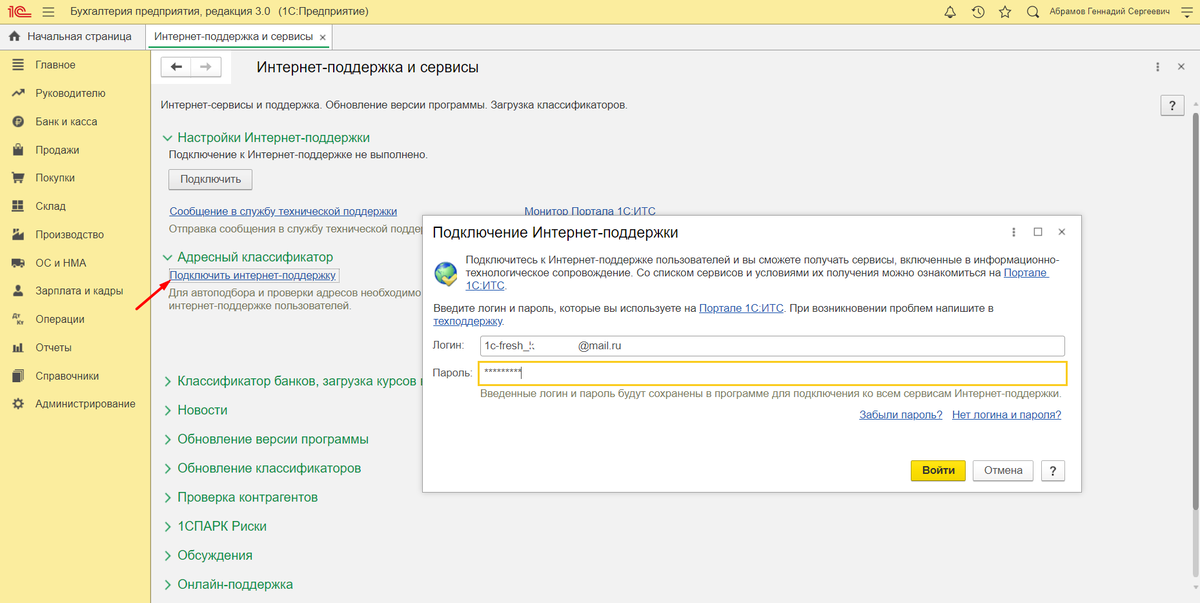Click Склад icon in sidebar
This screenshot has height=603, width=1200.
[17, 206]
